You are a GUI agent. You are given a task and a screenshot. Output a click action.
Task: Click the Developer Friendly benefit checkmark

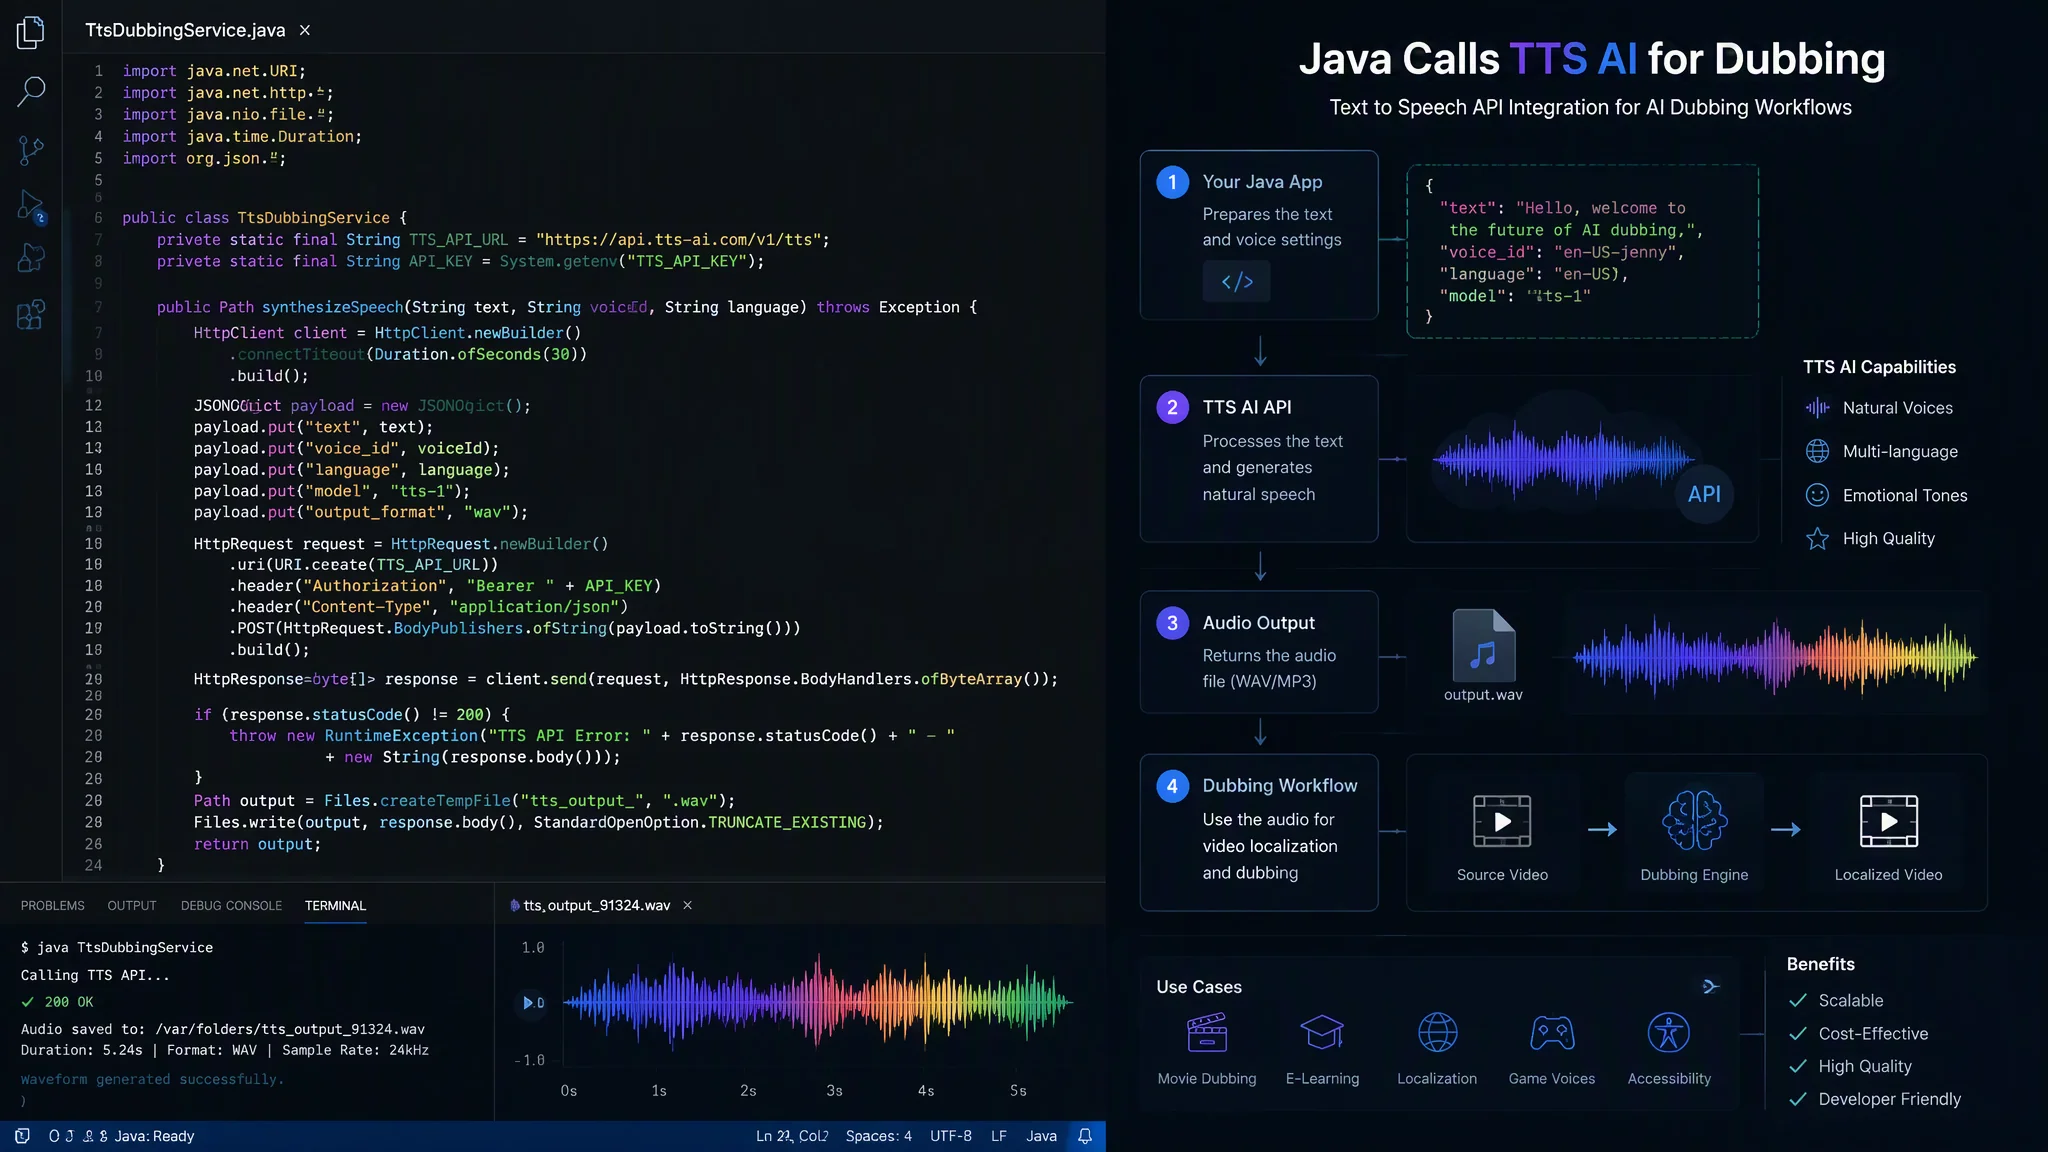pos(1798,1099)
